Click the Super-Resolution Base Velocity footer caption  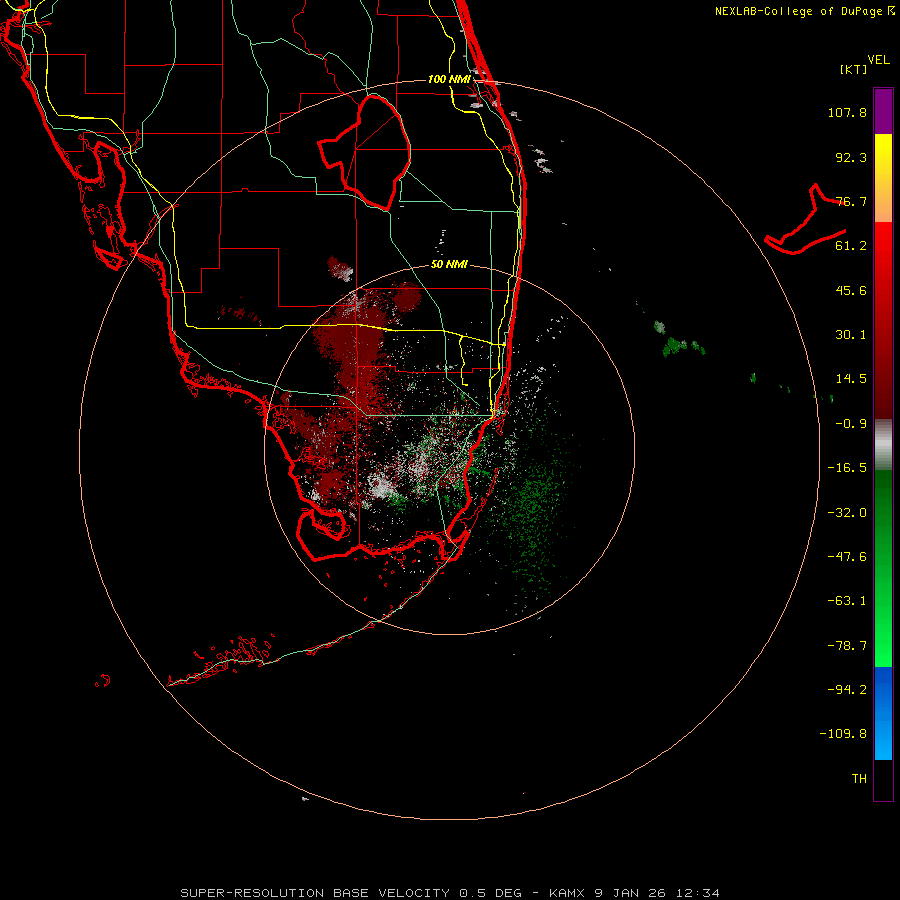click(450, 893)
